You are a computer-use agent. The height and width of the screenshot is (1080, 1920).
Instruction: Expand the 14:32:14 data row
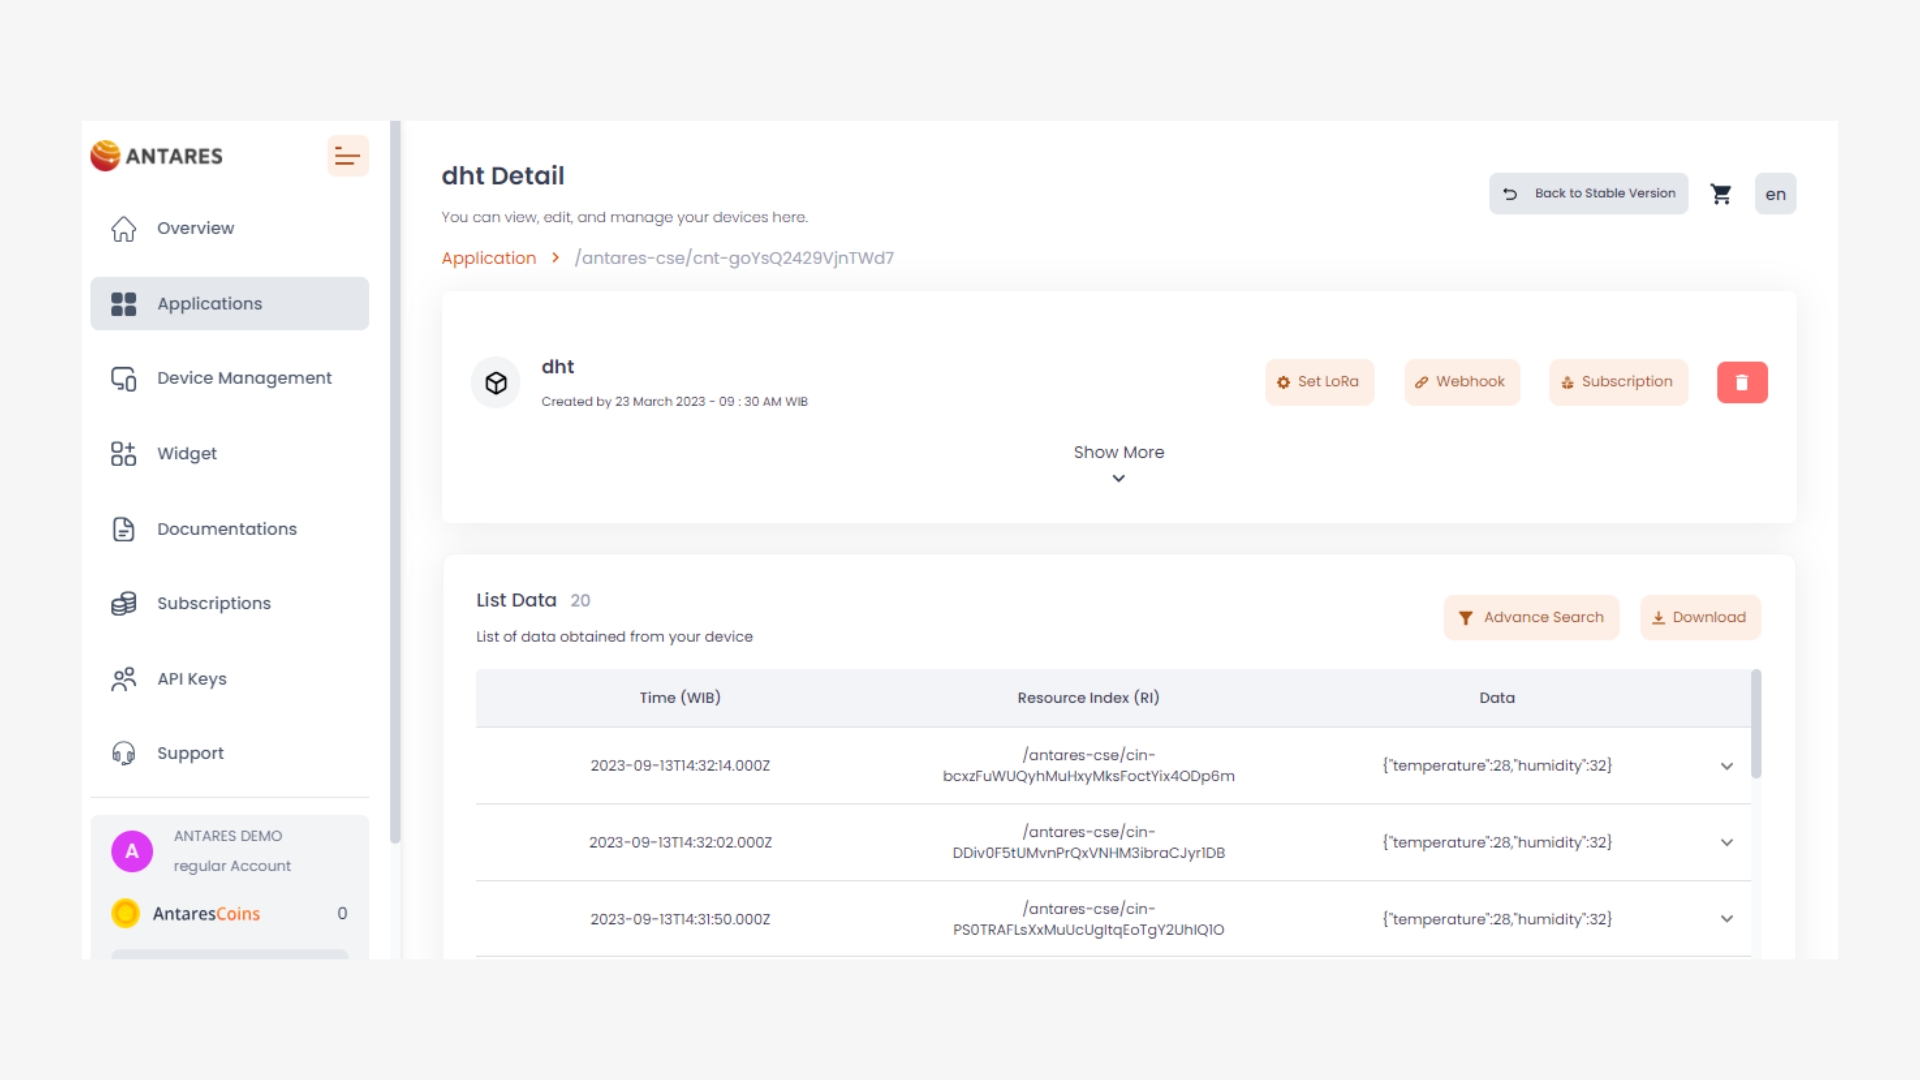click(x=1726, y=766)
